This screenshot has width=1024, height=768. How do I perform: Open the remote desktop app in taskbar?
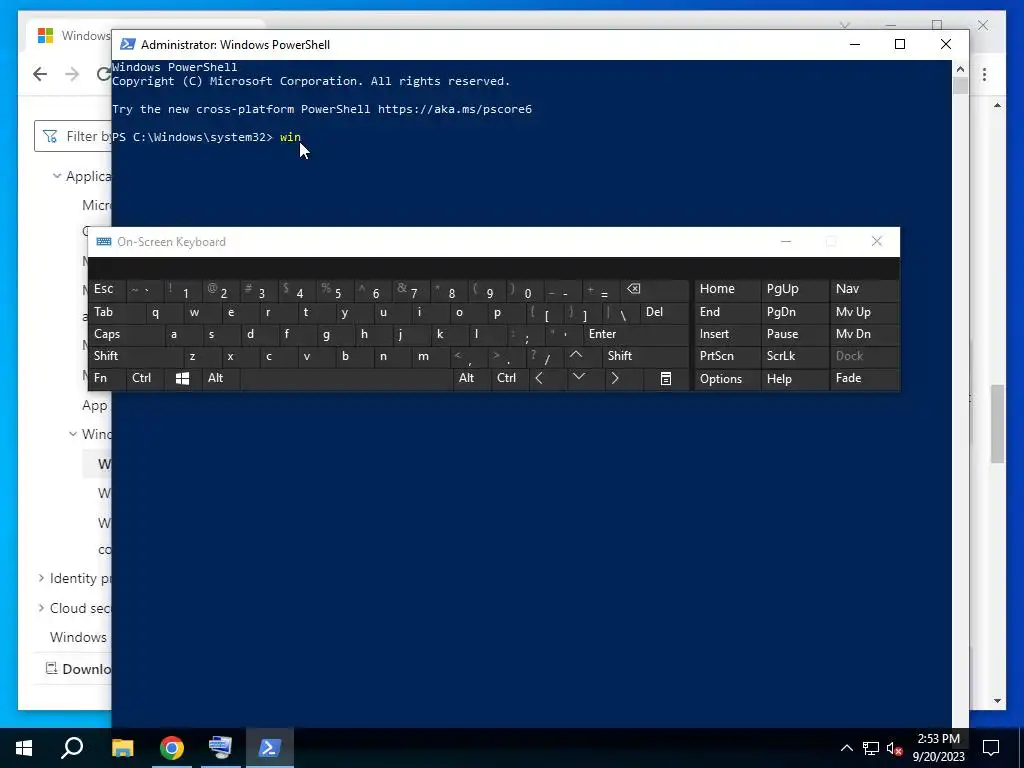[x=220, y=748]
